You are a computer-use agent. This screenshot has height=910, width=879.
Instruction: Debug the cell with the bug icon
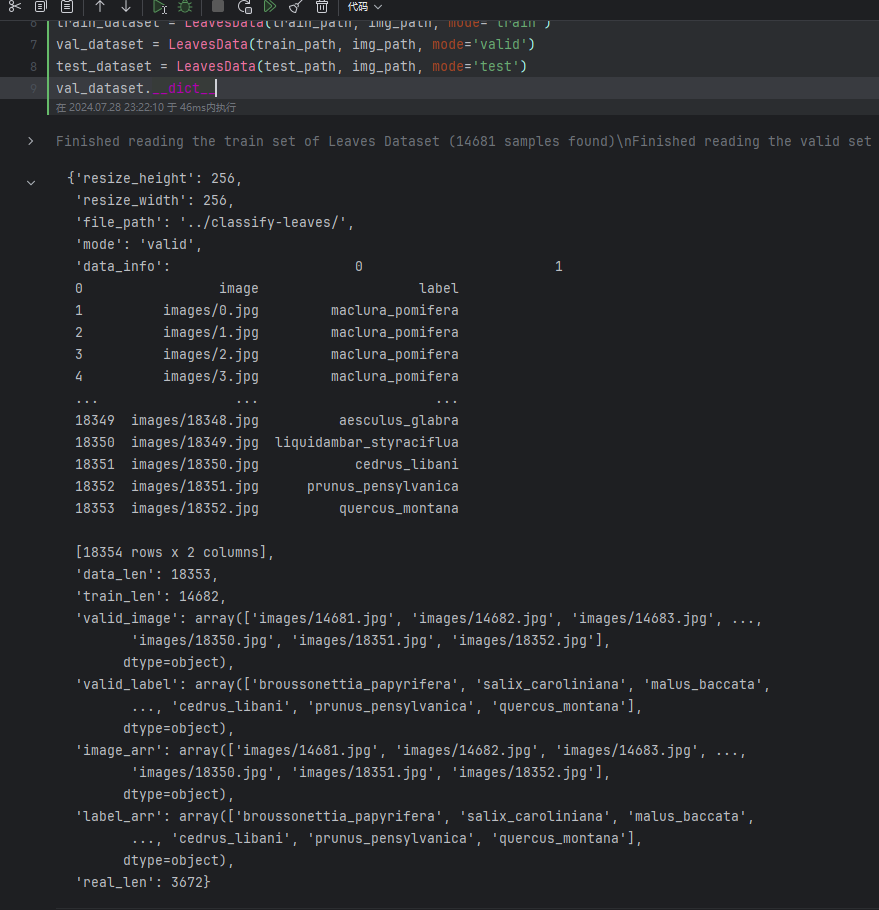[x=185, y=7]
